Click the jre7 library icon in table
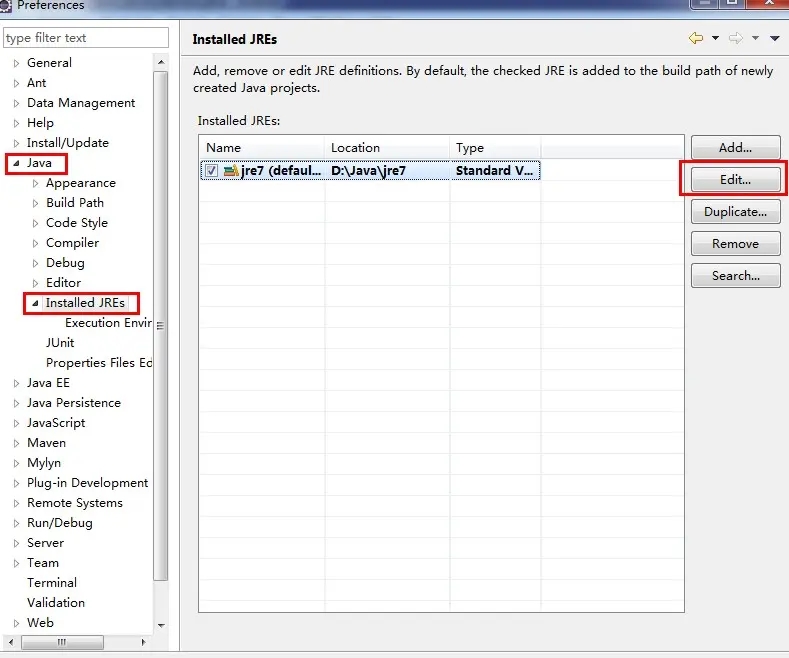The image size is (789, 658). [231, 171]
